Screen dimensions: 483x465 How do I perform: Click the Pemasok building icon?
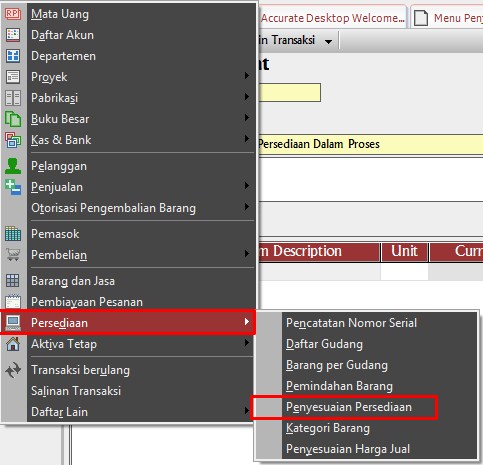tap(13, 233)
